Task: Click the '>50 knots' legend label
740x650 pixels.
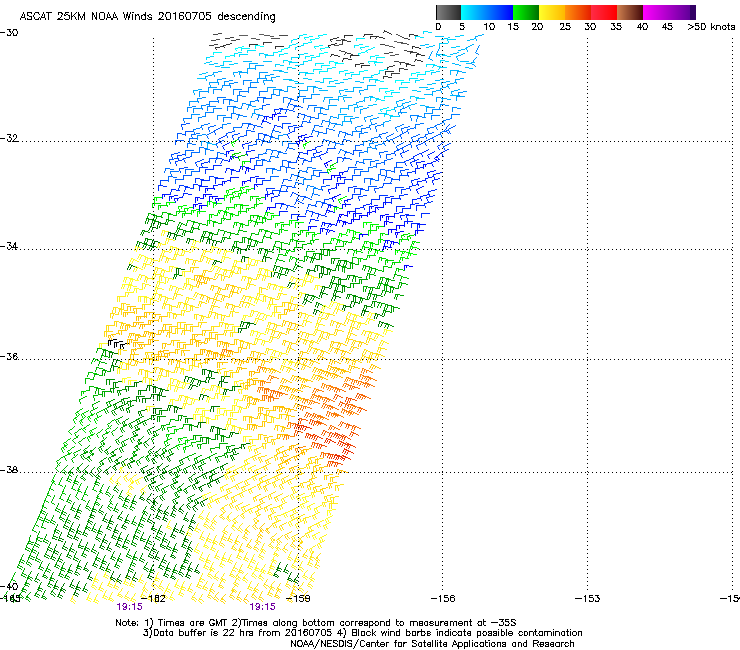Action: coord(711,27)
